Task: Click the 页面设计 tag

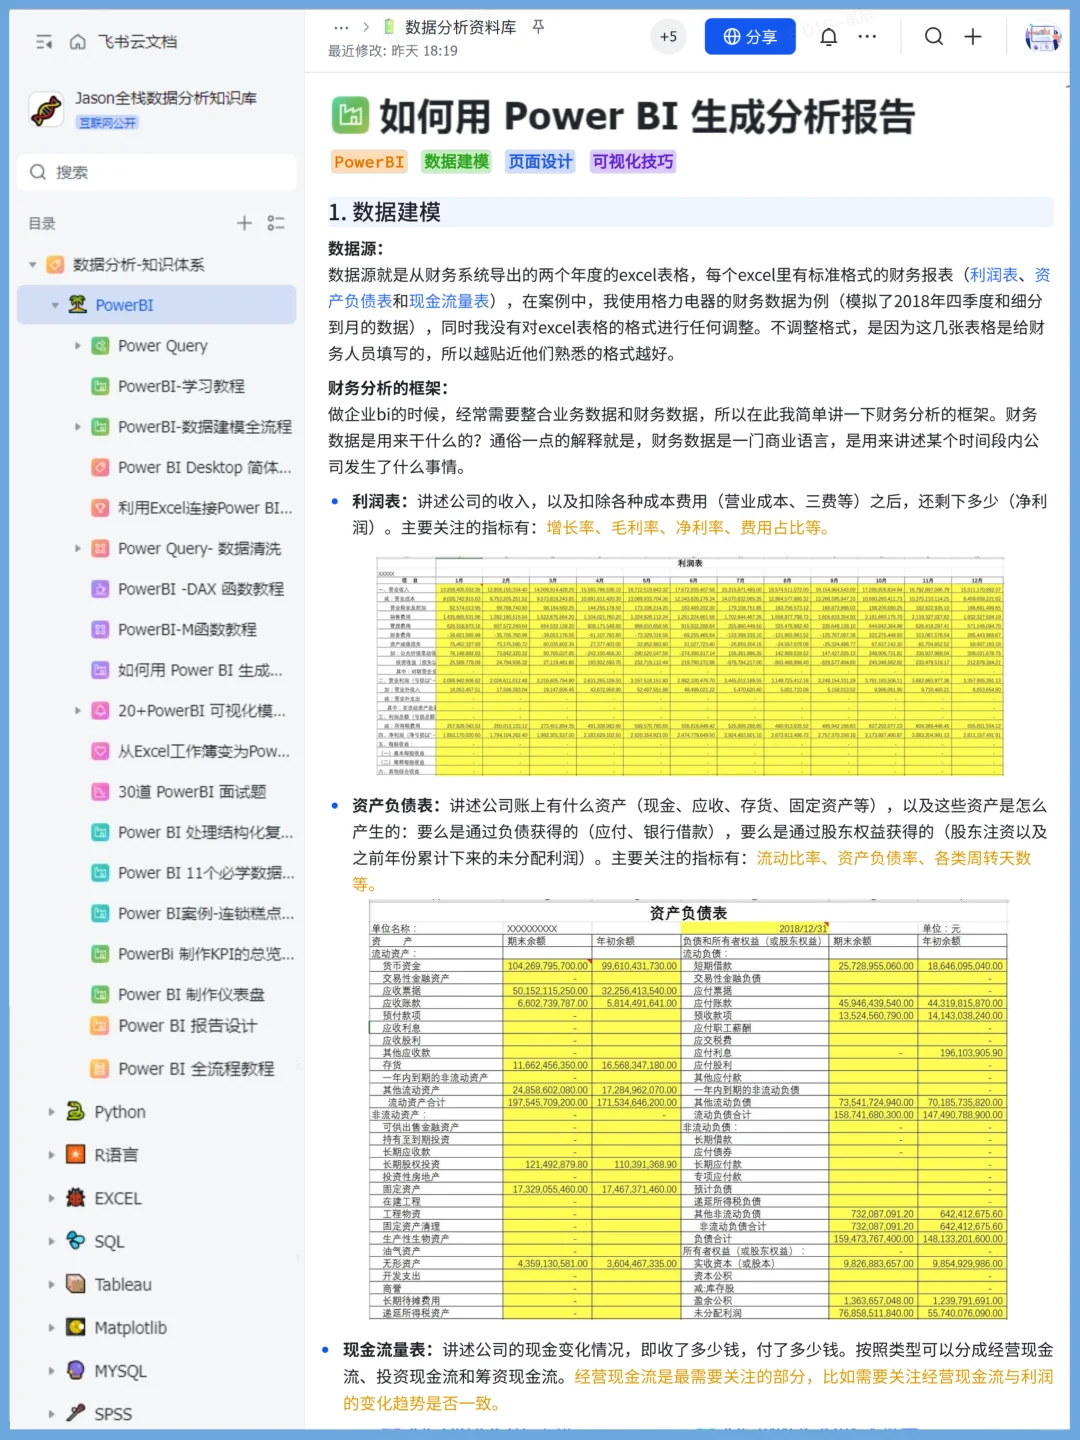Action: 540,162
